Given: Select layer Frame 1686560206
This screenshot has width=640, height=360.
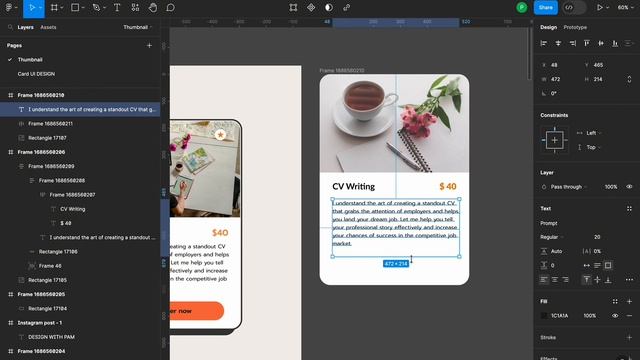Looking at the screenshot, I should pyautogui.click(x=41, y=152).
